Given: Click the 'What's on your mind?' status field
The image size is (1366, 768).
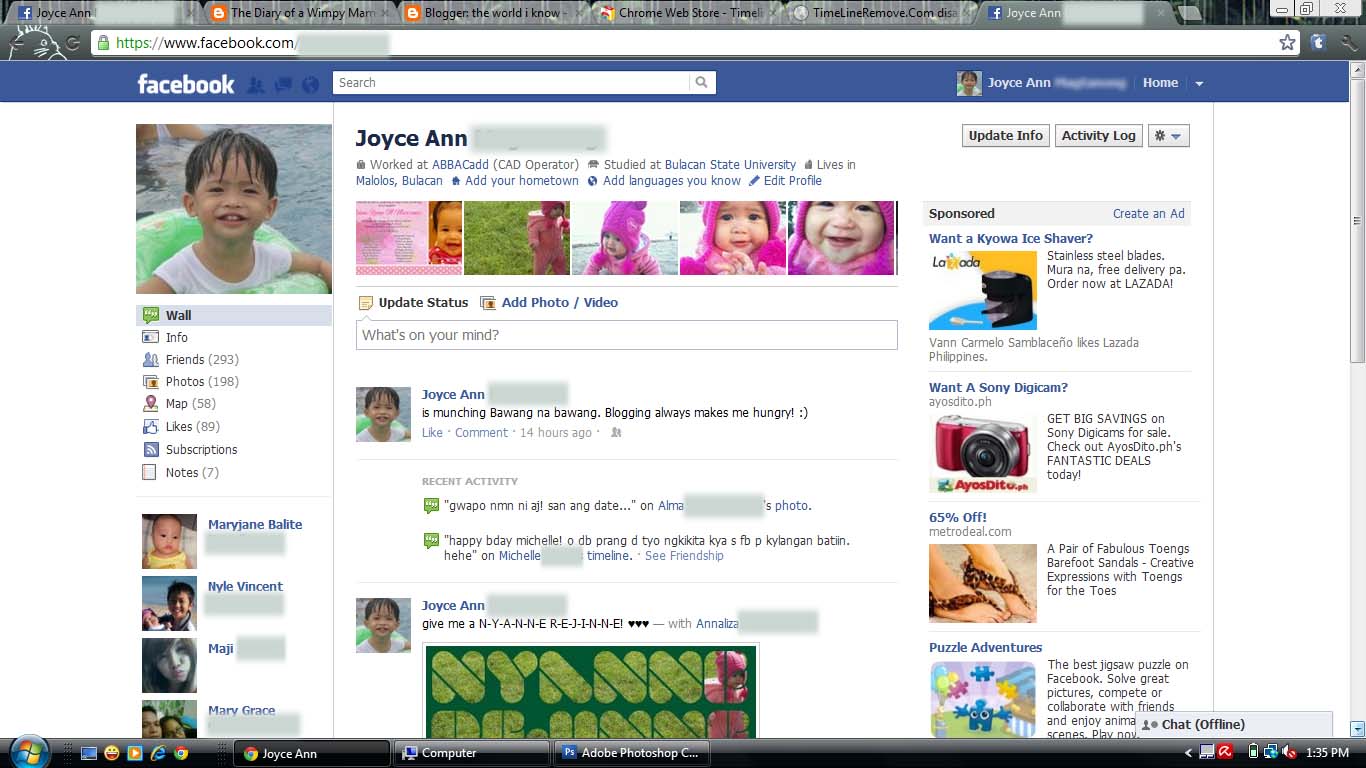Looking at the screenshot, I should (627, 335).
